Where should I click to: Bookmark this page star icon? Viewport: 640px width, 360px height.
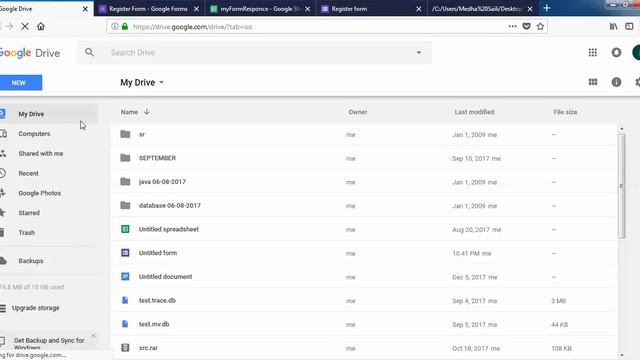pyautogui.click(x=540, y=26)
